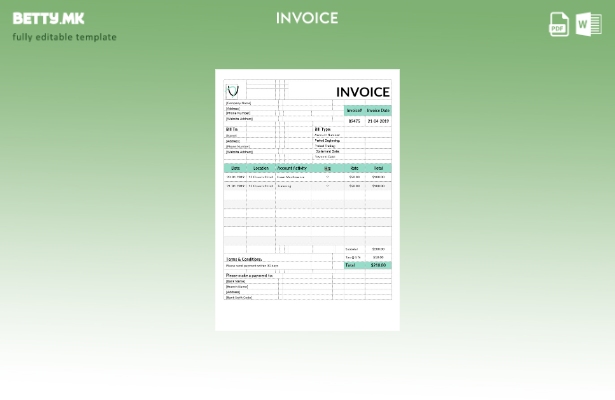
Task: Click the 'Rate' column header
Action: (355, 168)
